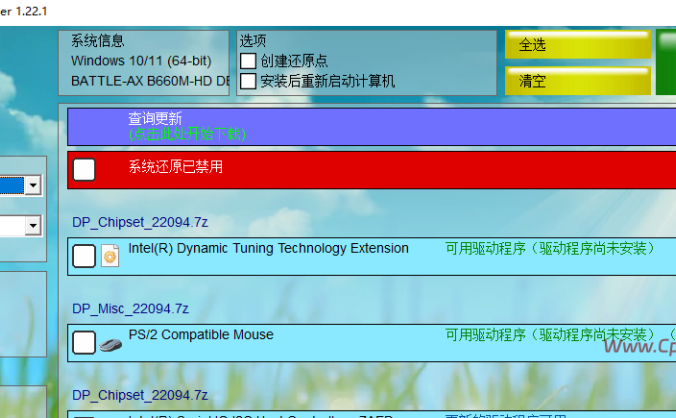The height and width of the screenshot is (418, 676).
Task: Tick the 安装后重新启动计算机 checkbox
Action: (248, 81)
